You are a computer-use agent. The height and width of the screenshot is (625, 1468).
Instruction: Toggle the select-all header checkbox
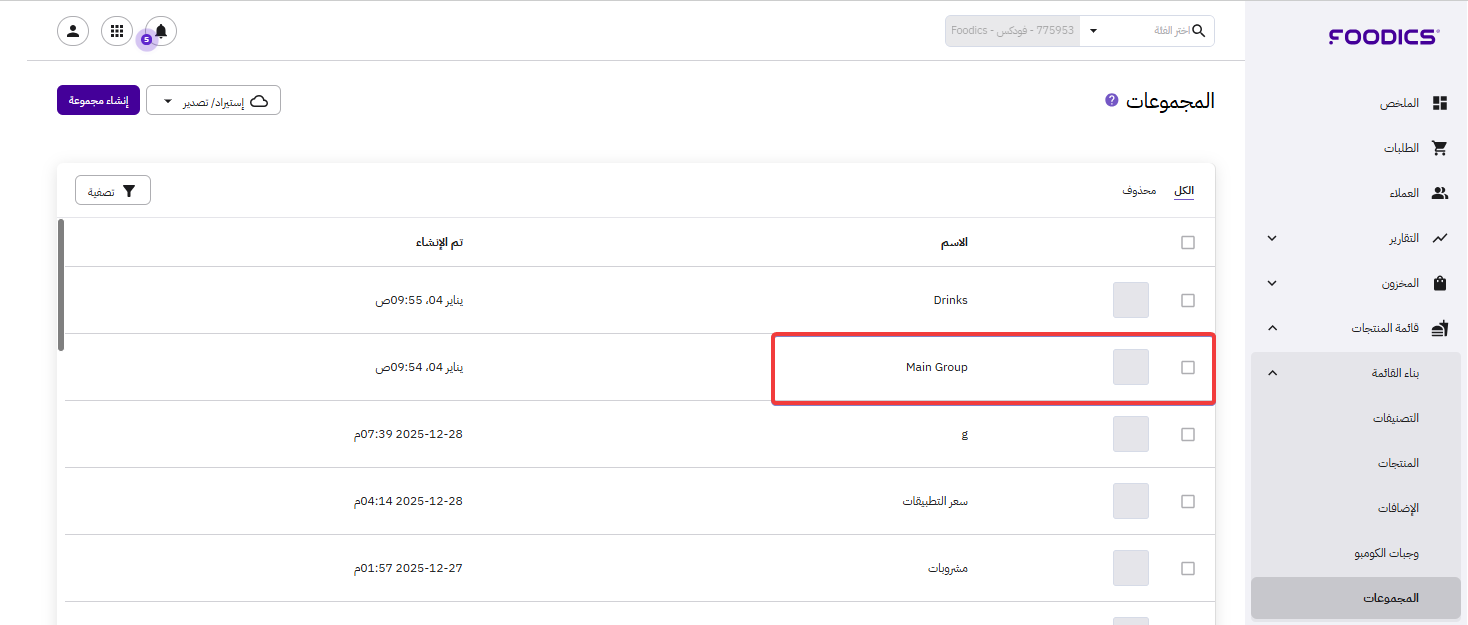coord(1188,242)
